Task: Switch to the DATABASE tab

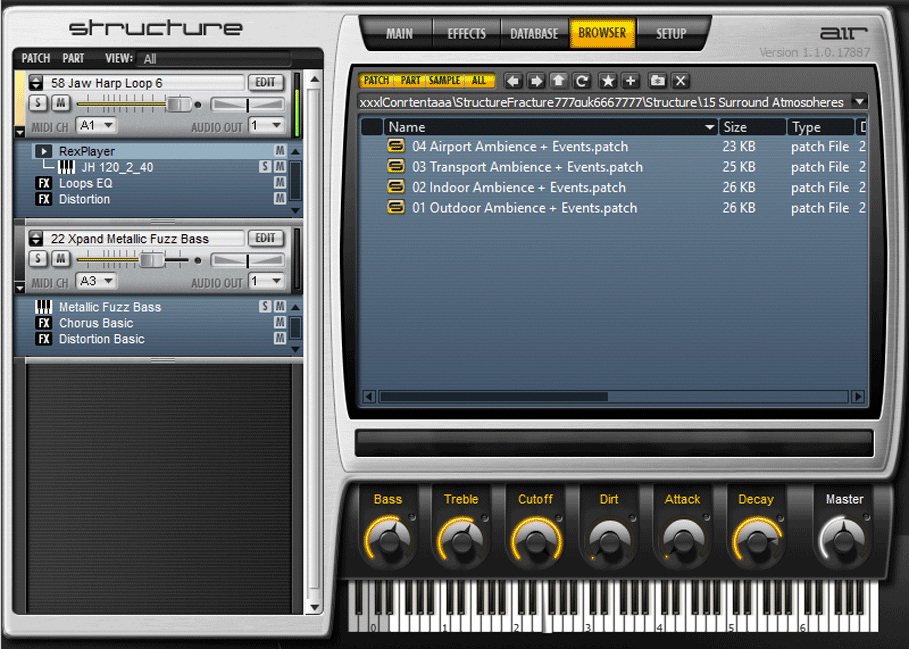Action: click(533, 33)
